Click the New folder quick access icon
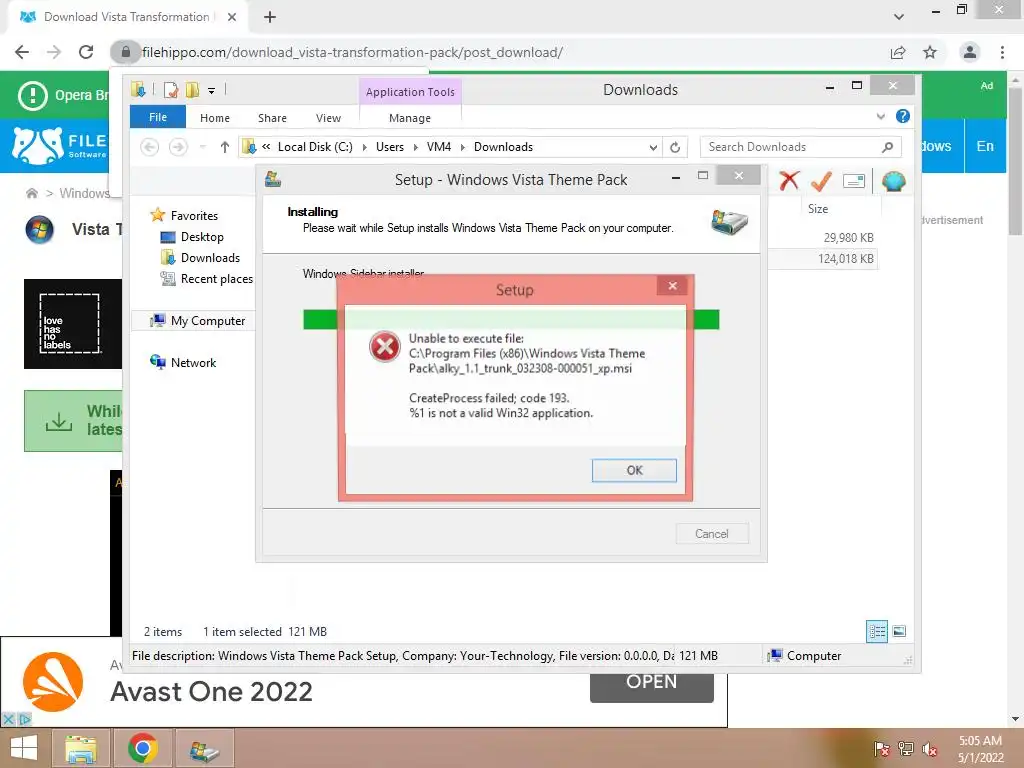The height and width of the screenshot is (768, 1024). [192, 89]
